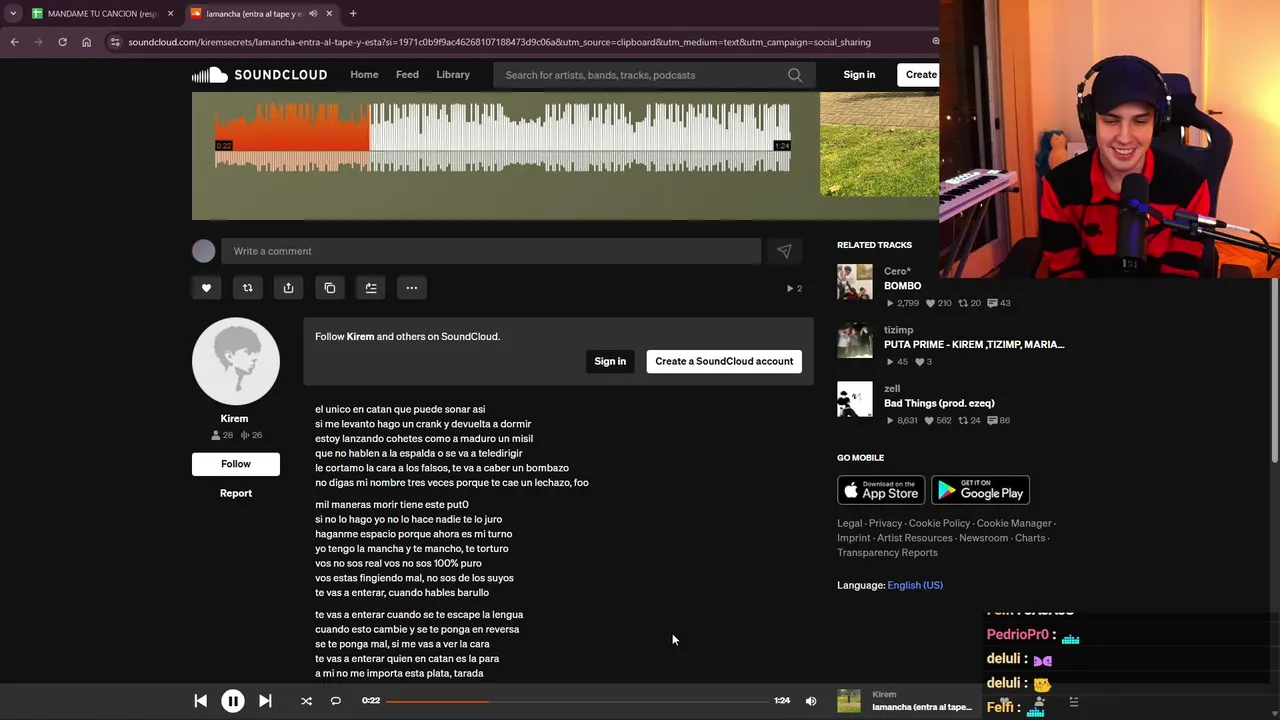Click the BOMBO track thumbnail

coord(855,282)
